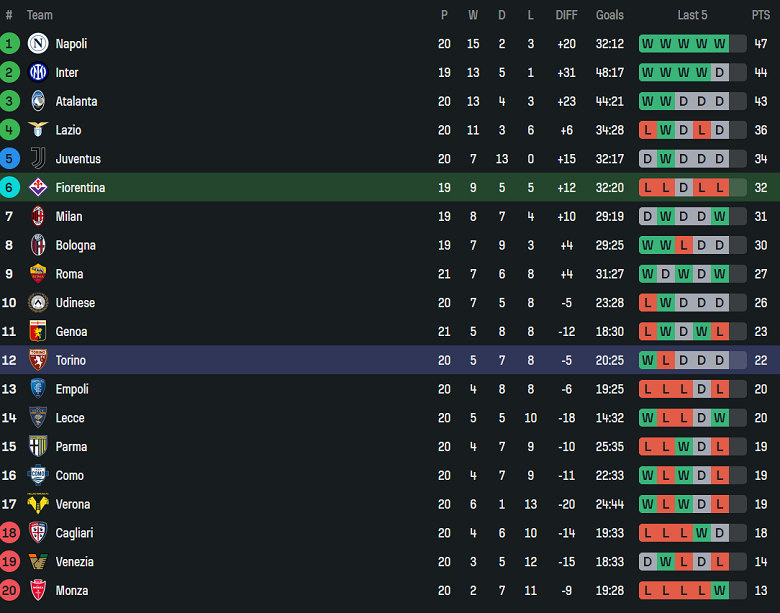This screenshot has width=780, height=613.
Task: Click the Roma club crest icon
Action: (38, 274)
